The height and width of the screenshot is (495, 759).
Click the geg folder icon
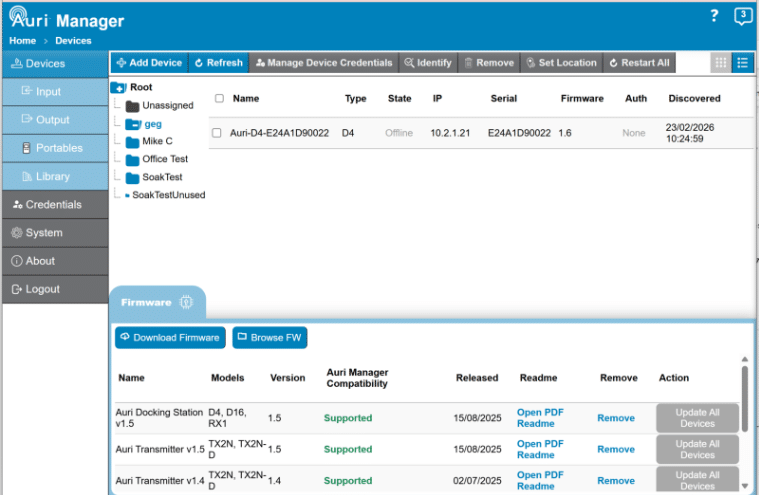[133, 124]
